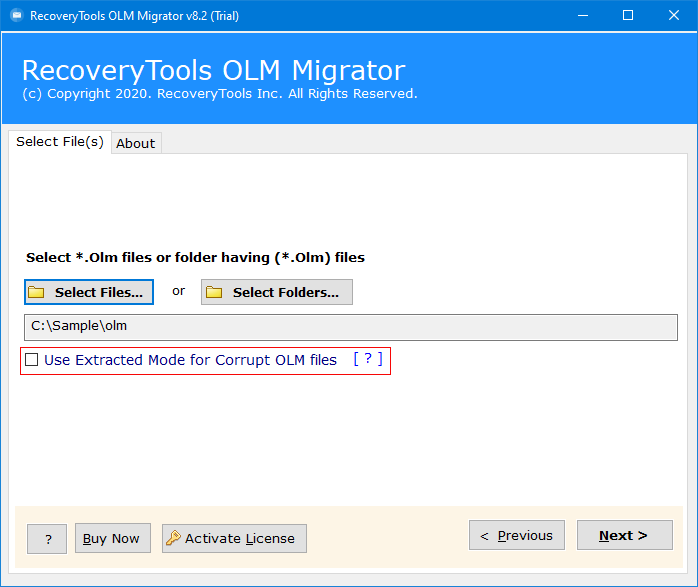Screen dimensions: 698x587
Task: Open the [ ? ] help link for Extracted Mode
Action: pyautogui.click(x=368, y=359)
